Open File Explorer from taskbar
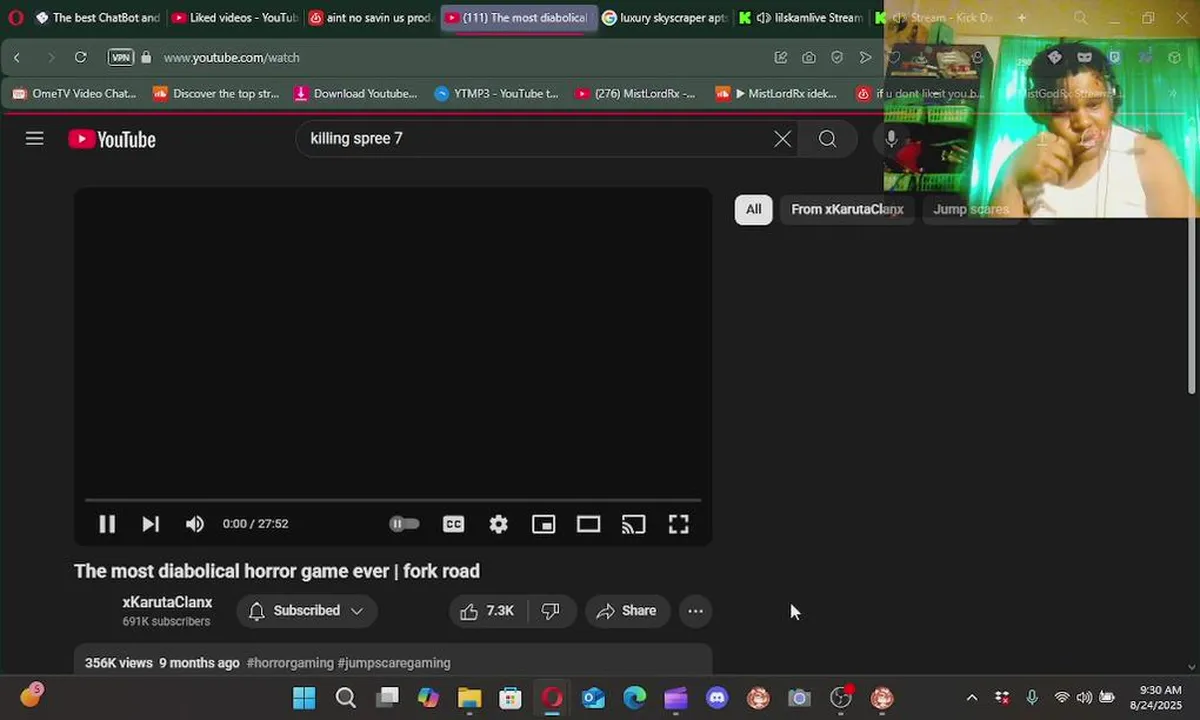Viewport: 1200px width, 720px height. pos(469,698)
